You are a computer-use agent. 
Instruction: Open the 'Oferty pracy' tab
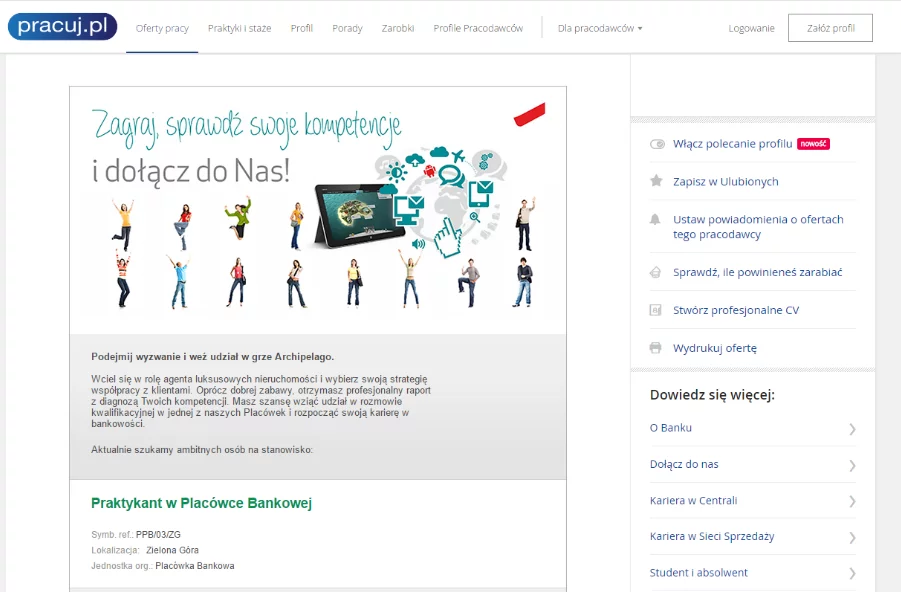[162, 29]
